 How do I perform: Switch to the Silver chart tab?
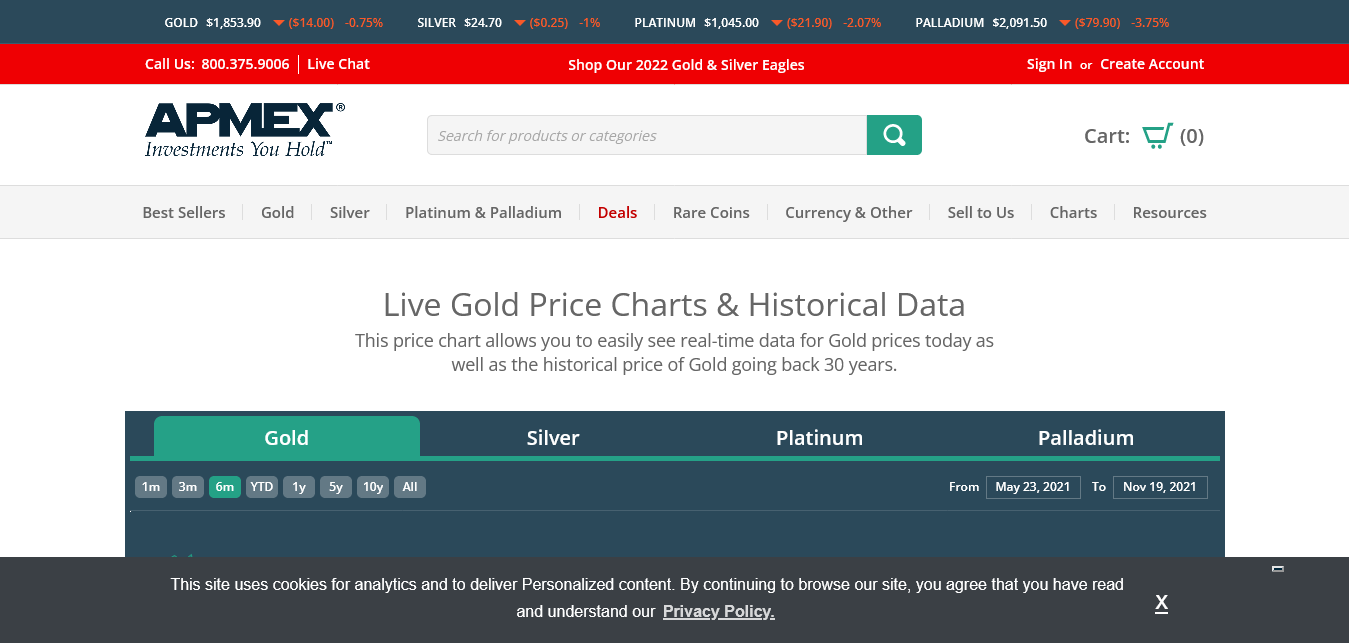553,438
